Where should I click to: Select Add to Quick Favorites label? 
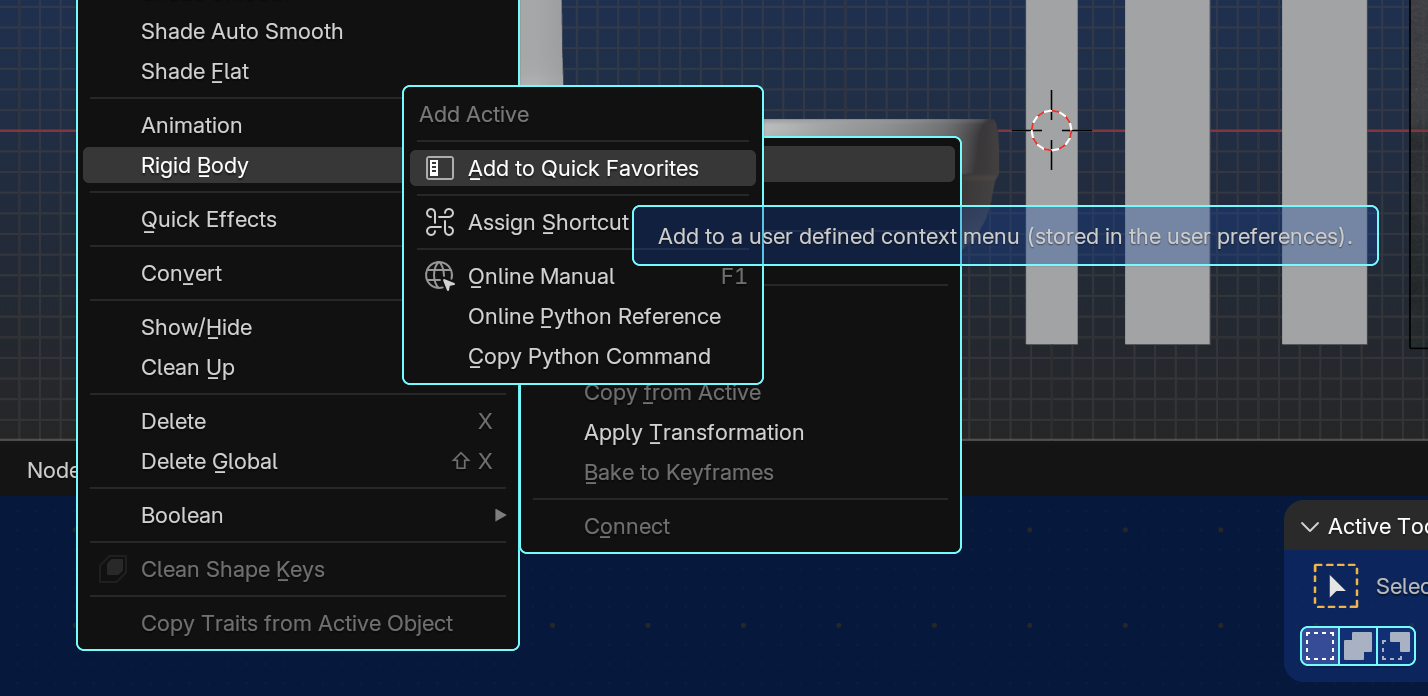(x=583, y=168)
